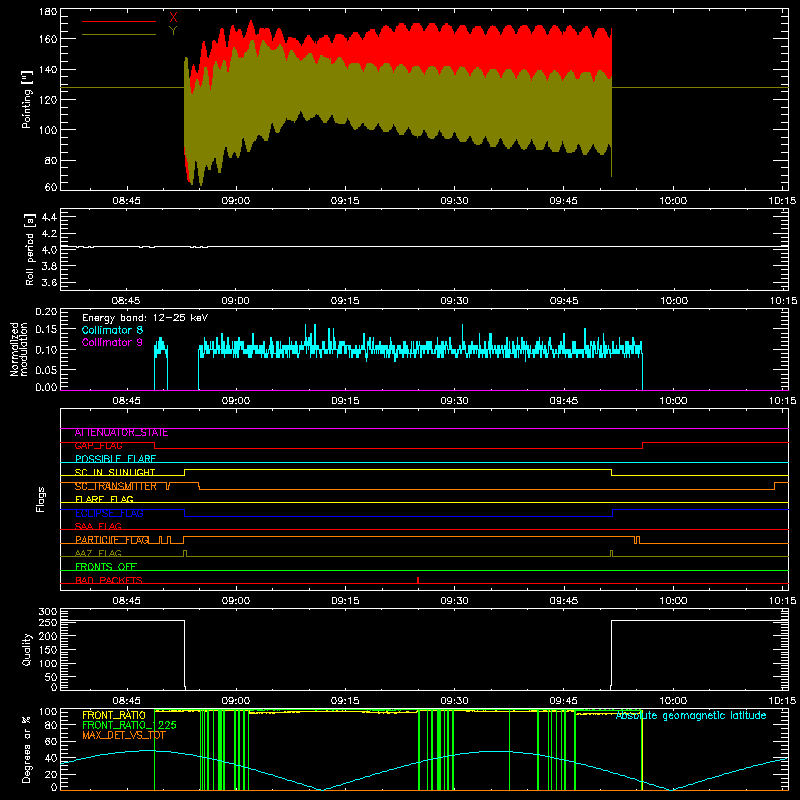Click the red X legend letter
This screenshot has width=800, height=800.
(x=173, y=18)
